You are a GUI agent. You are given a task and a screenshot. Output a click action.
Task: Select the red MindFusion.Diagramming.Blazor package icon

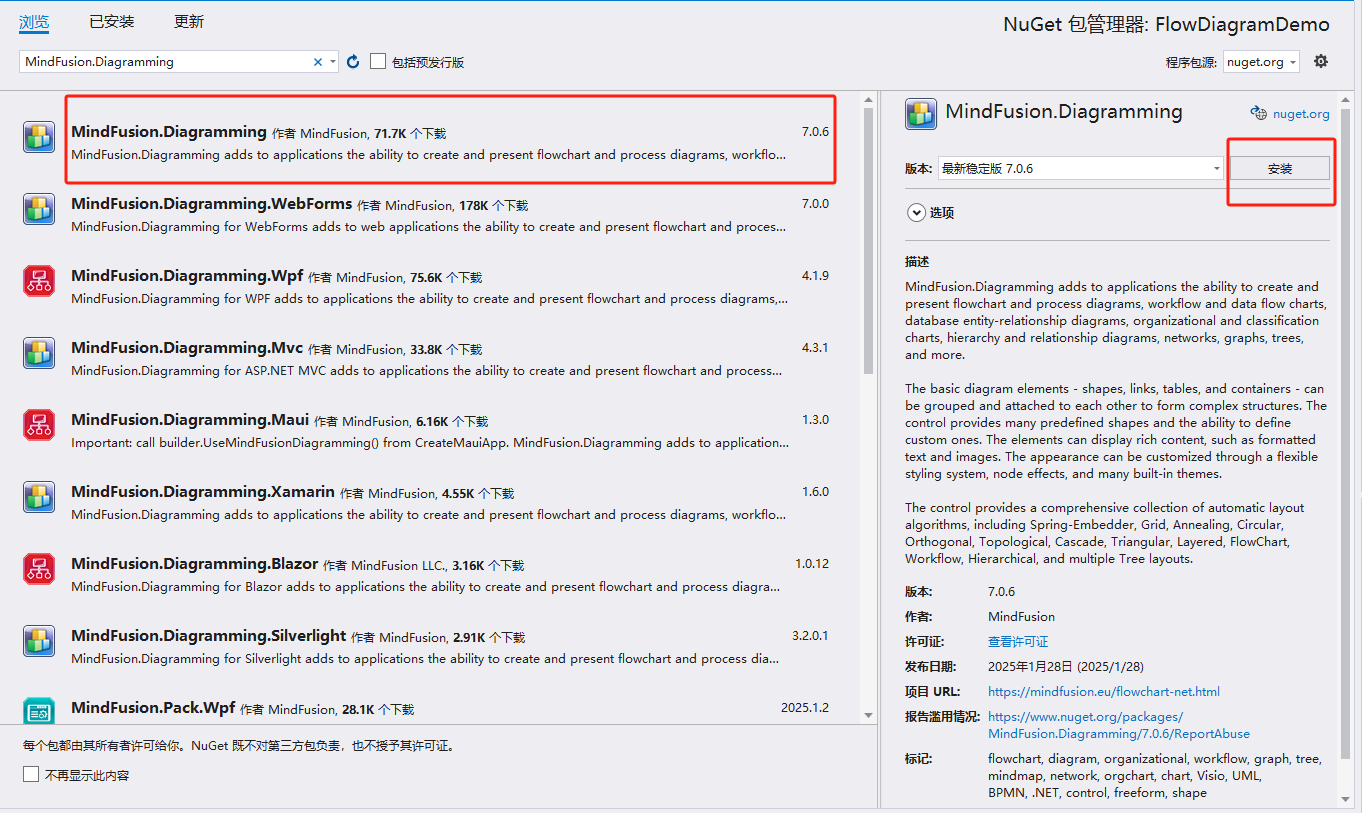39,569
